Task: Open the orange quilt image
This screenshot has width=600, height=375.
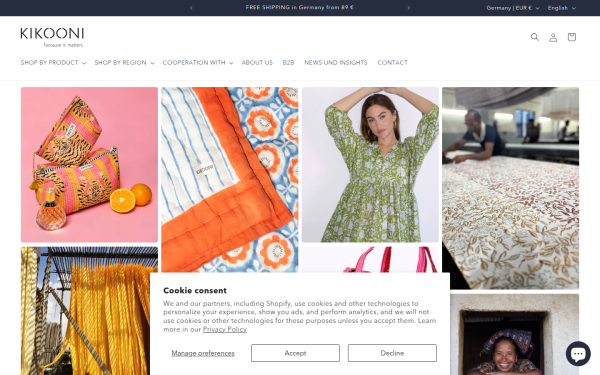Action: pyautogui.click(x=230, y=179)
